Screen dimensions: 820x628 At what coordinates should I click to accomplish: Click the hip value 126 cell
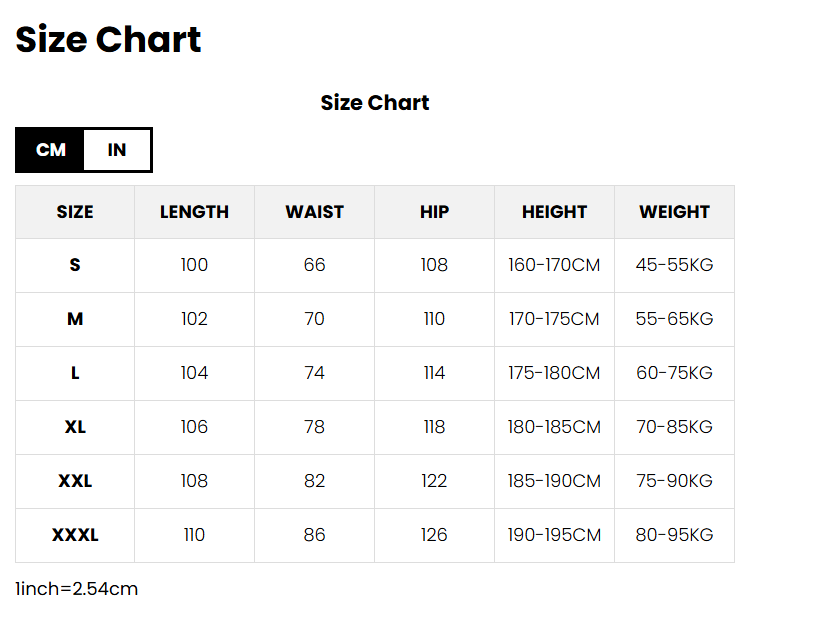coord(434,535)
